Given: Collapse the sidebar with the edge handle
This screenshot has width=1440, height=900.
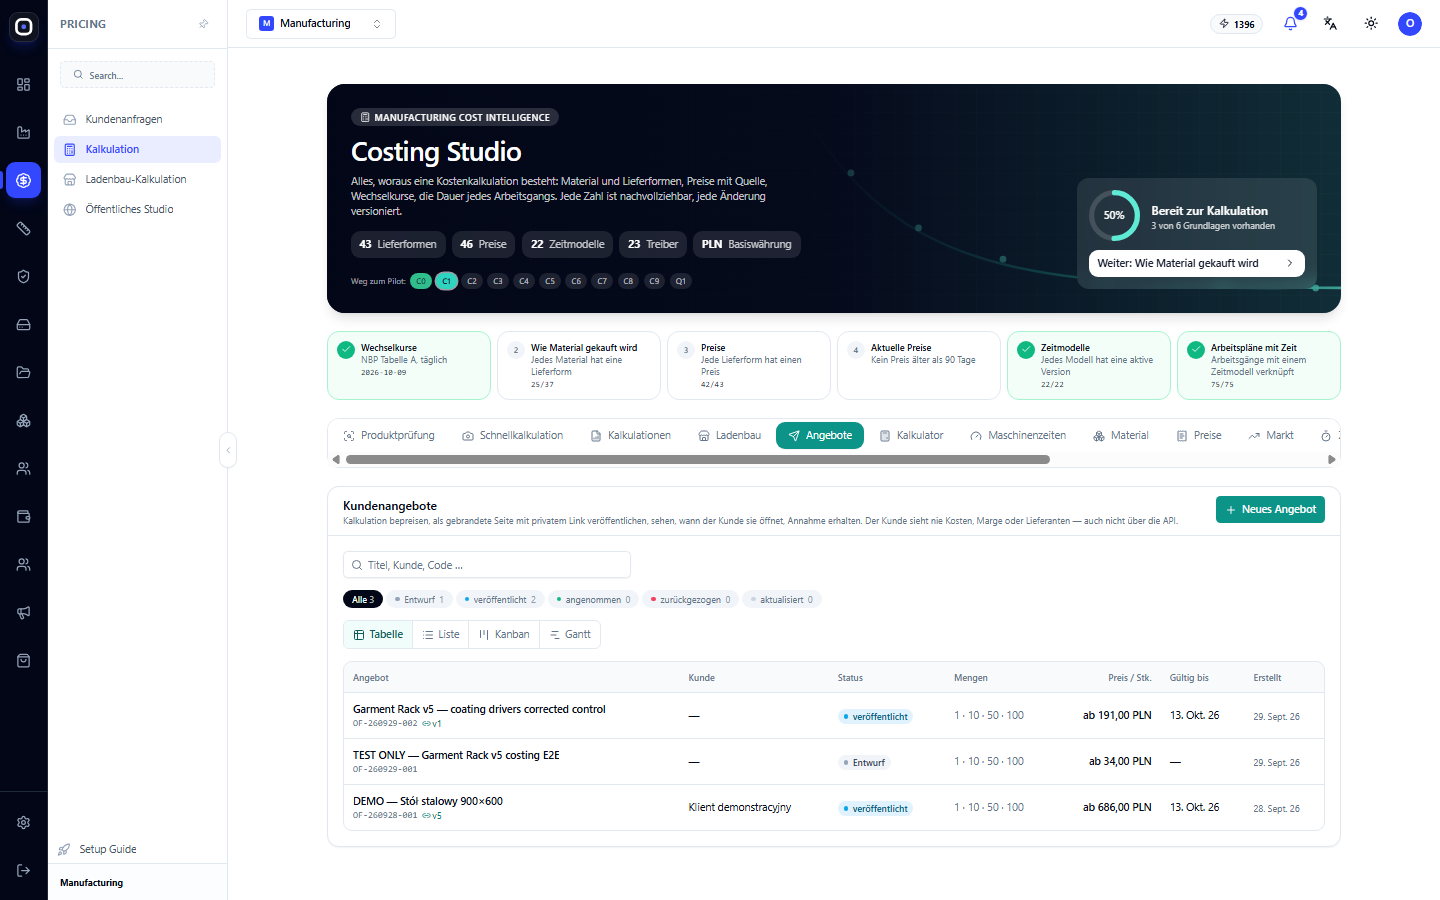Looking at the screenshot, I should [228, 450].
